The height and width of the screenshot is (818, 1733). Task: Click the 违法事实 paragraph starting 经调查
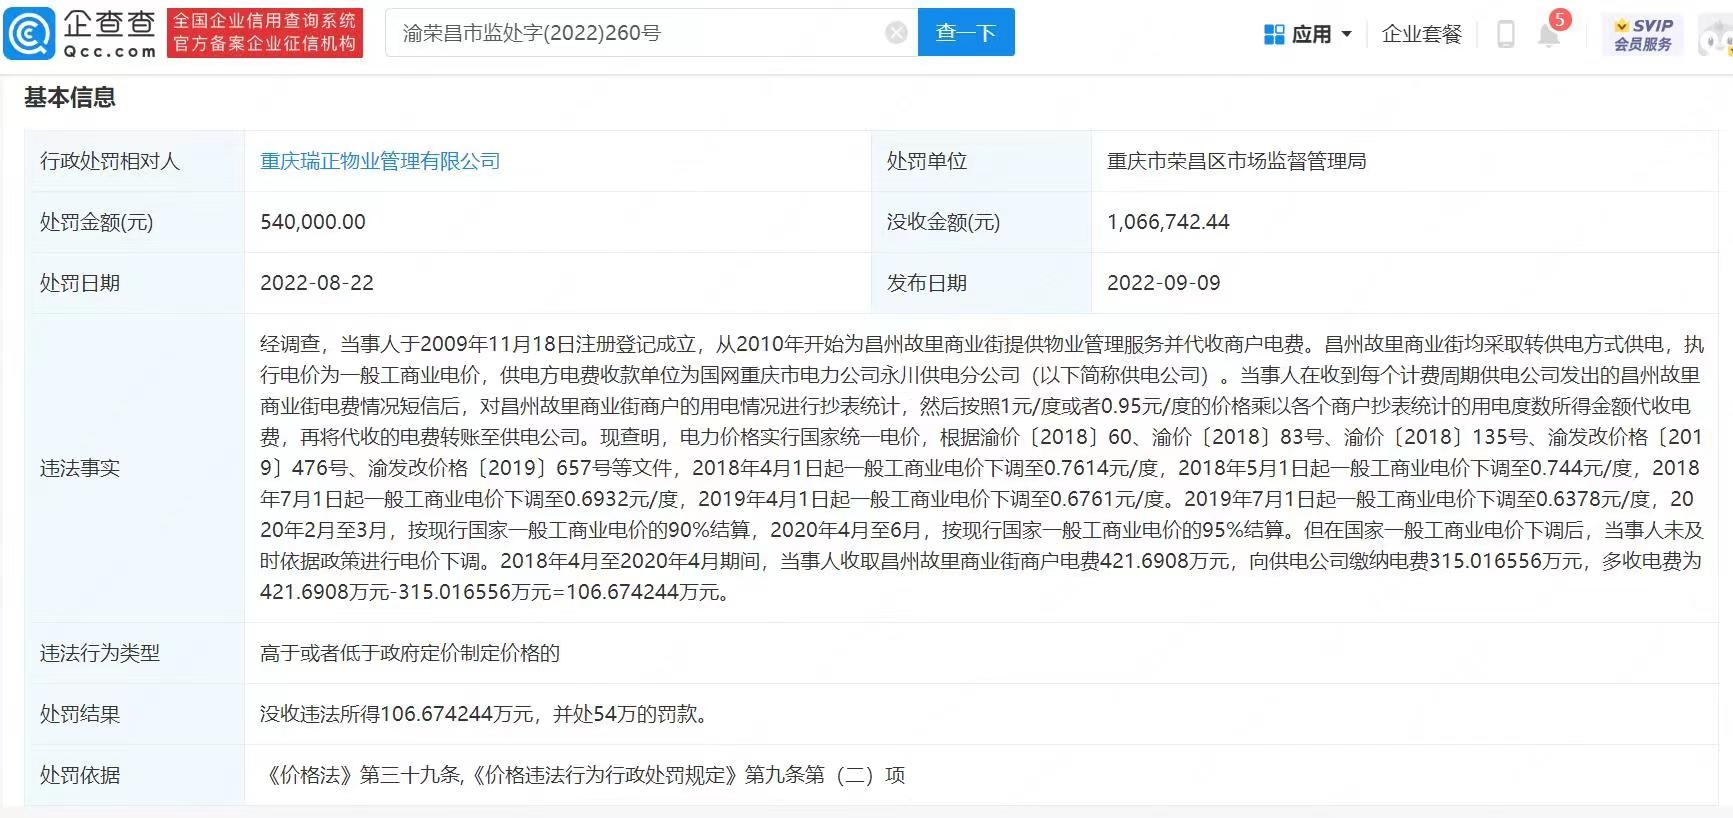coord(981,468)
